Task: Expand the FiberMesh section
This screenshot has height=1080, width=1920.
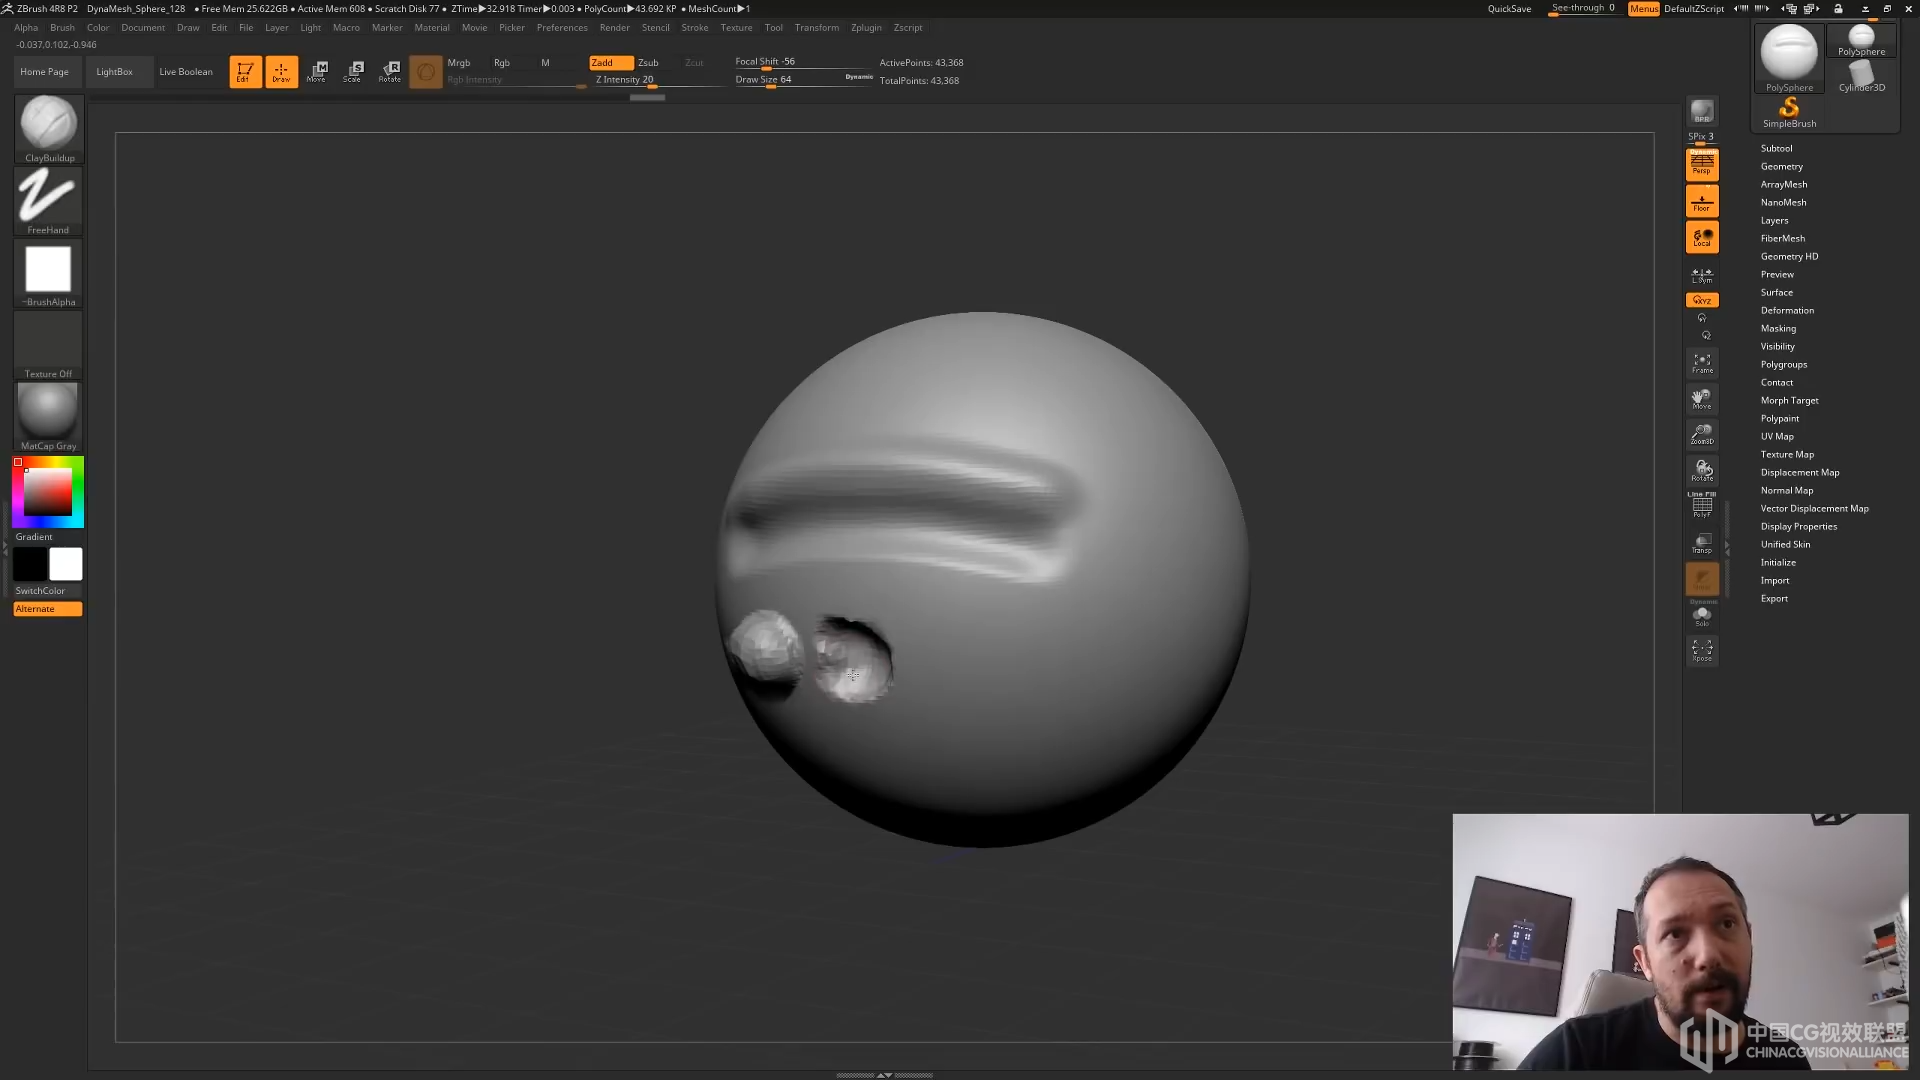Action: (x=1782, y=238)
